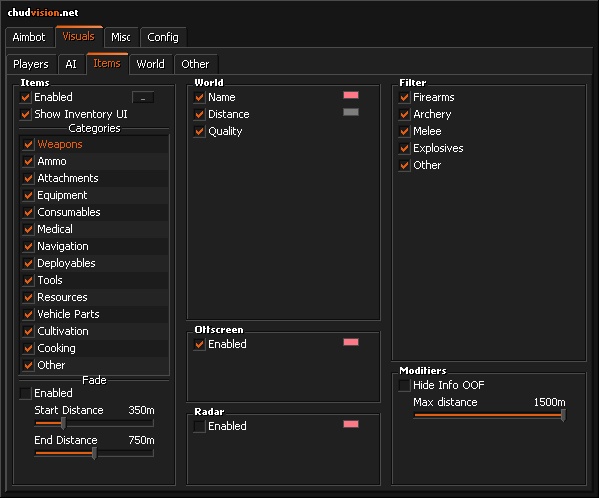Open the Config tab
Screen dimensions: 599x498
click(163, 37)
